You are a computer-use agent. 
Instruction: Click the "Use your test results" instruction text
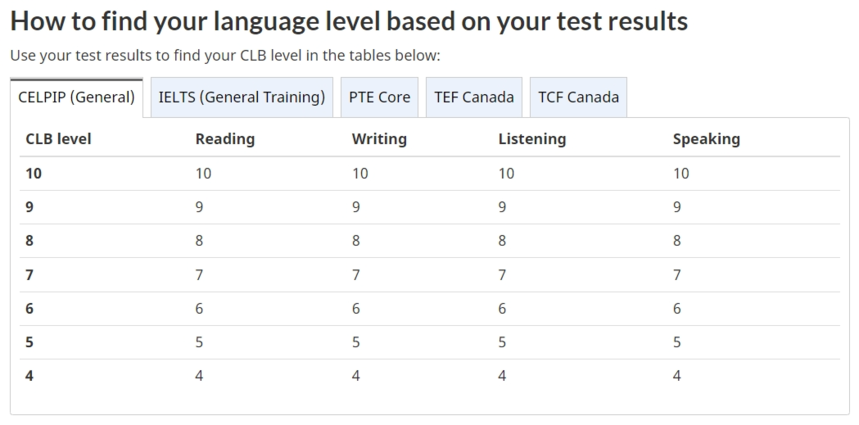[225, 55]
